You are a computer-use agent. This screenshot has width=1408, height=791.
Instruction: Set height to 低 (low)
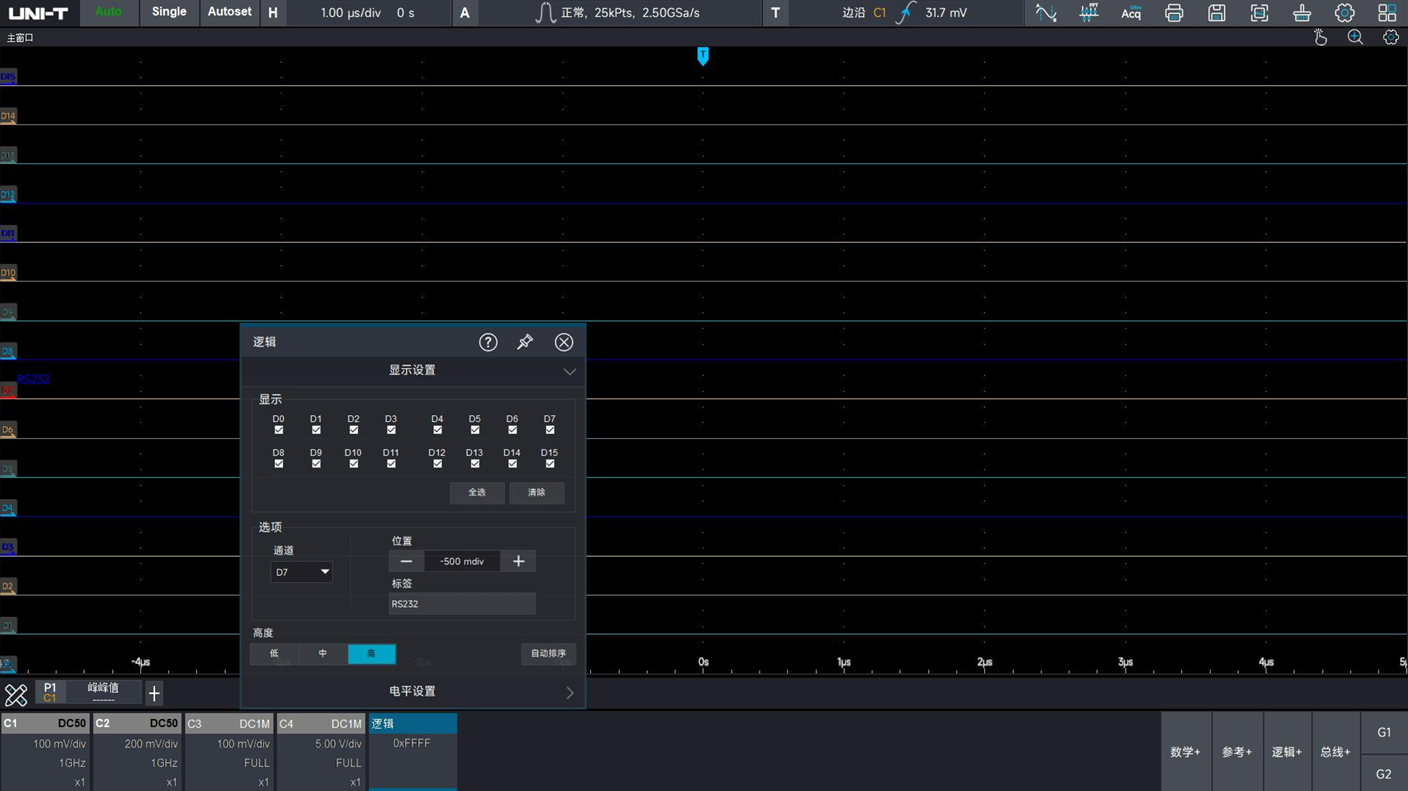274,654
